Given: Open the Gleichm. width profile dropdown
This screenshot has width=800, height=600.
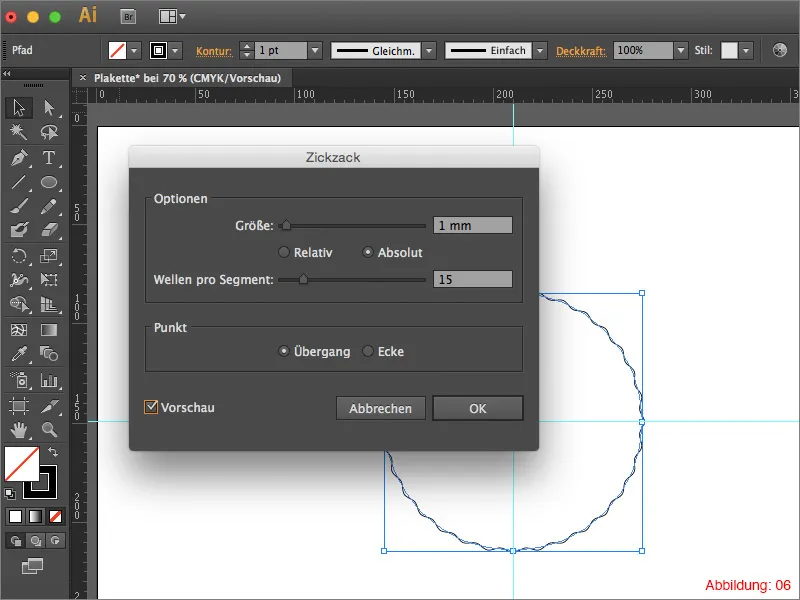Looking at the screenshot, I should tap(429, 51).
